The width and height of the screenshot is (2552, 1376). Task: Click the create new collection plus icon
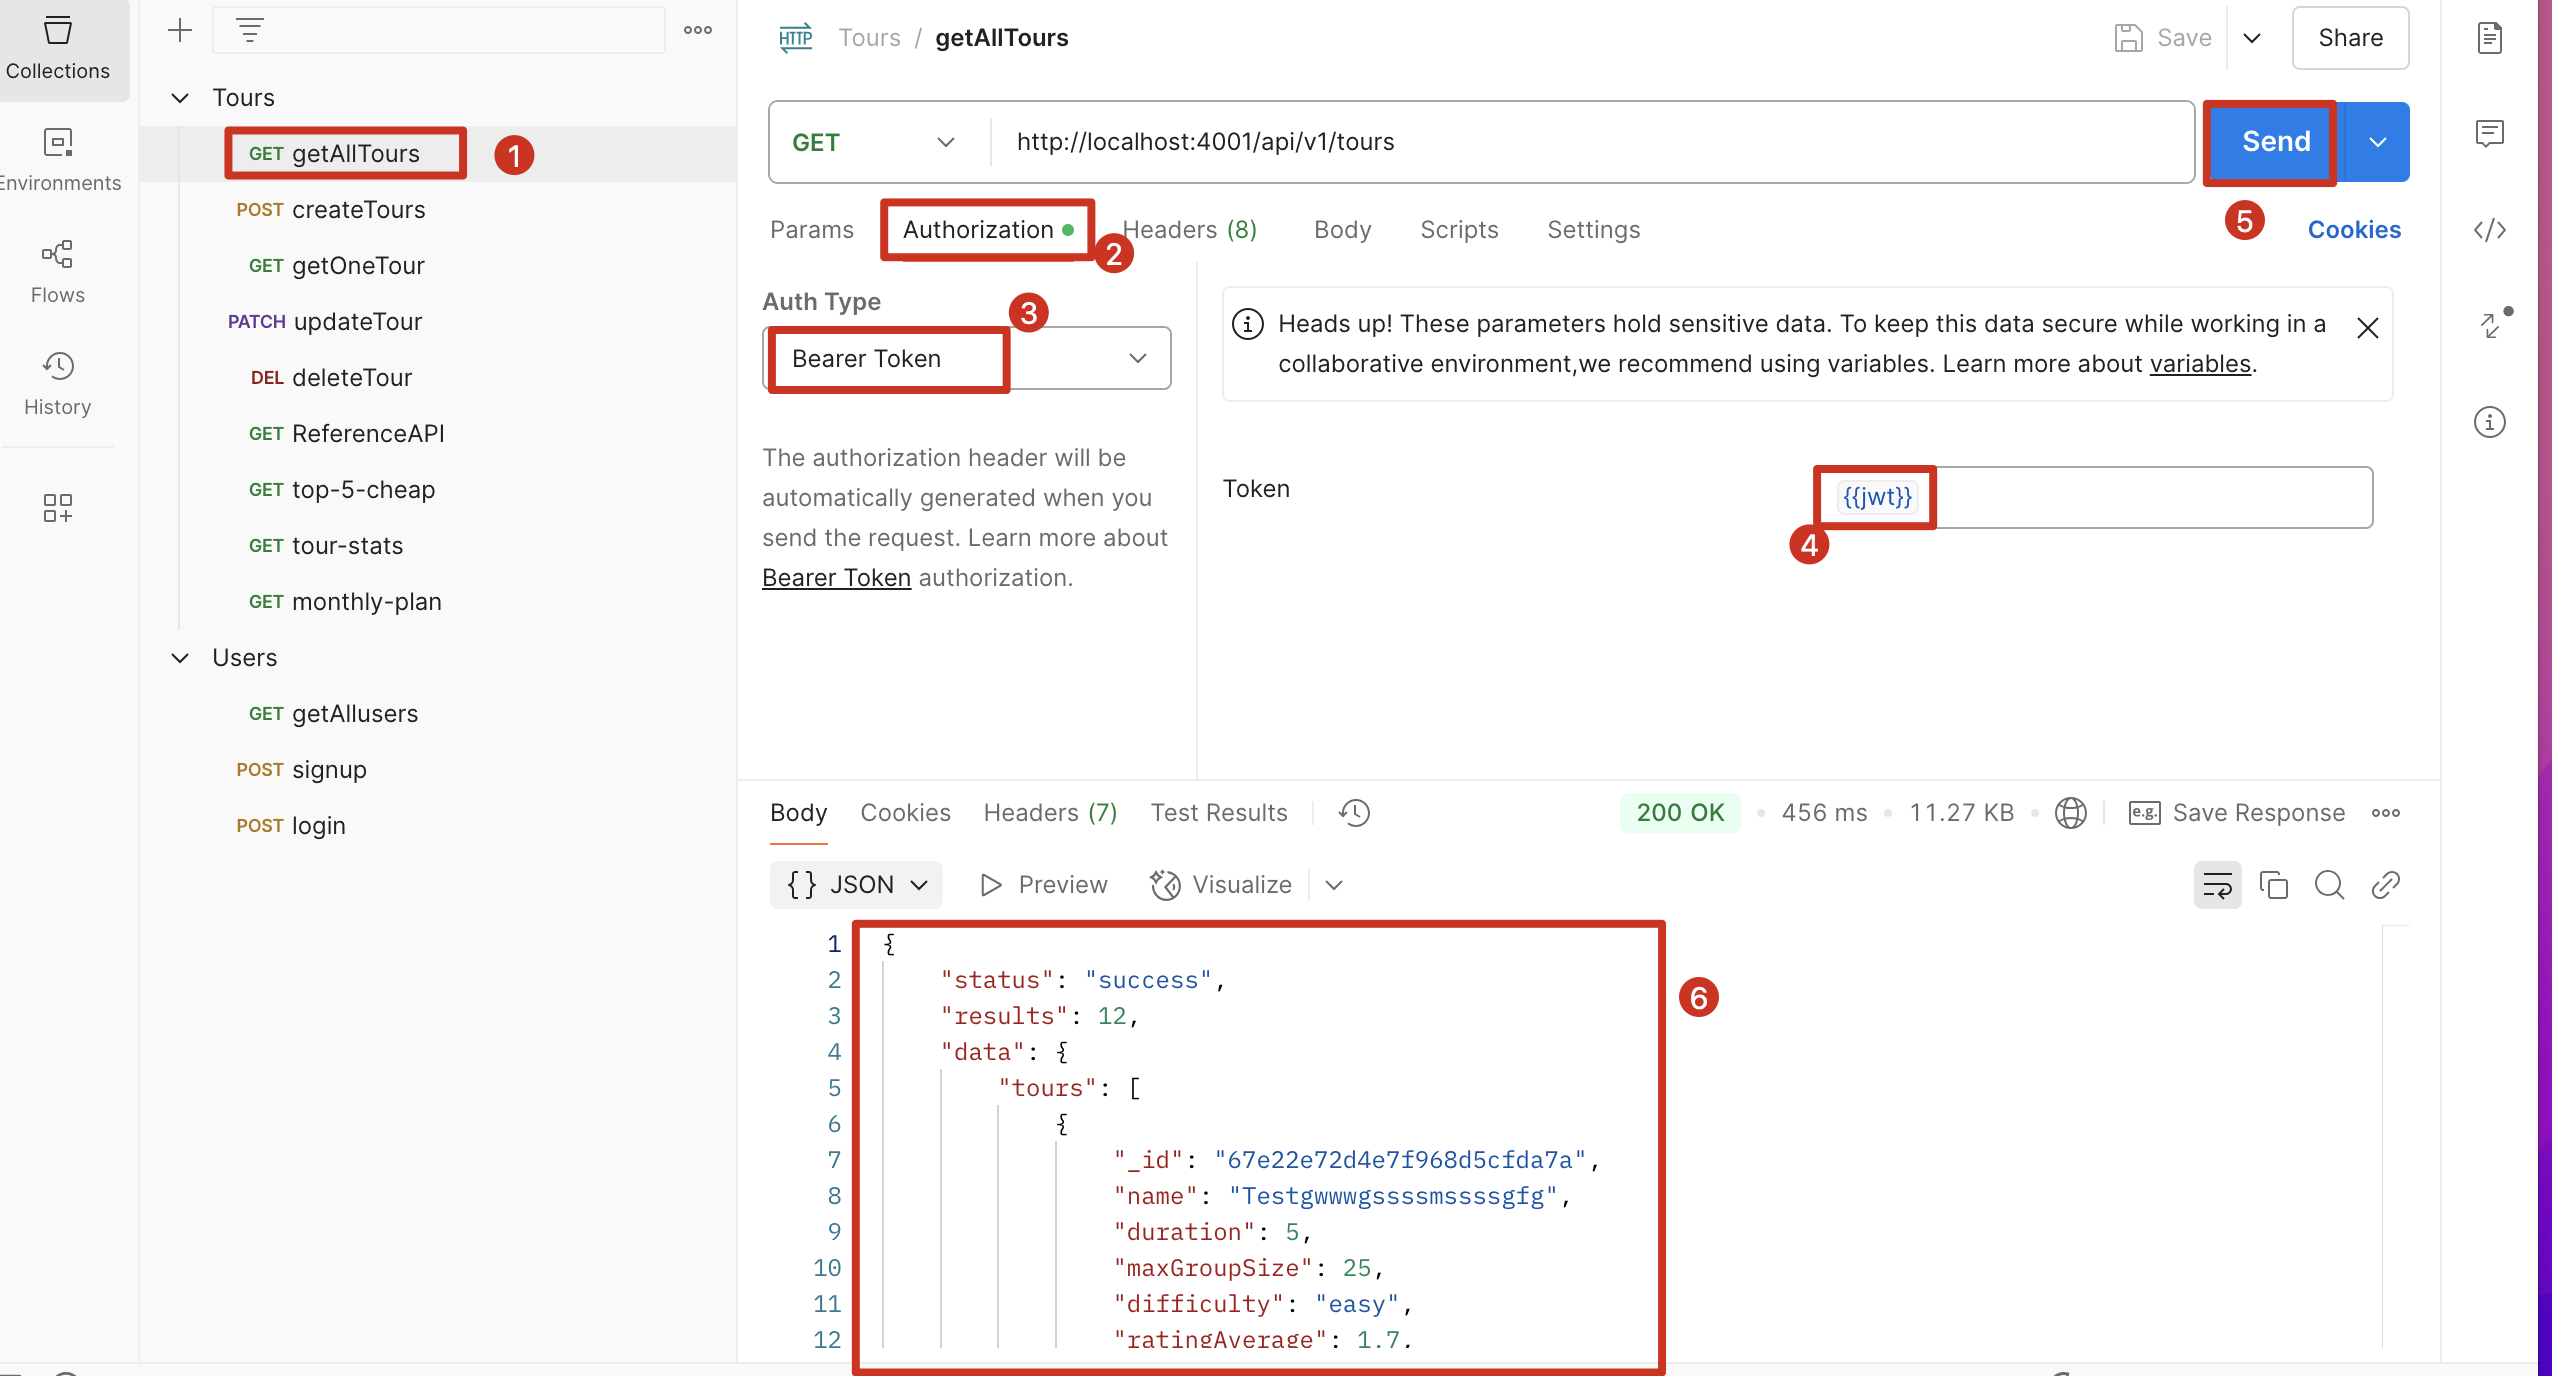[x=180, y=31]
